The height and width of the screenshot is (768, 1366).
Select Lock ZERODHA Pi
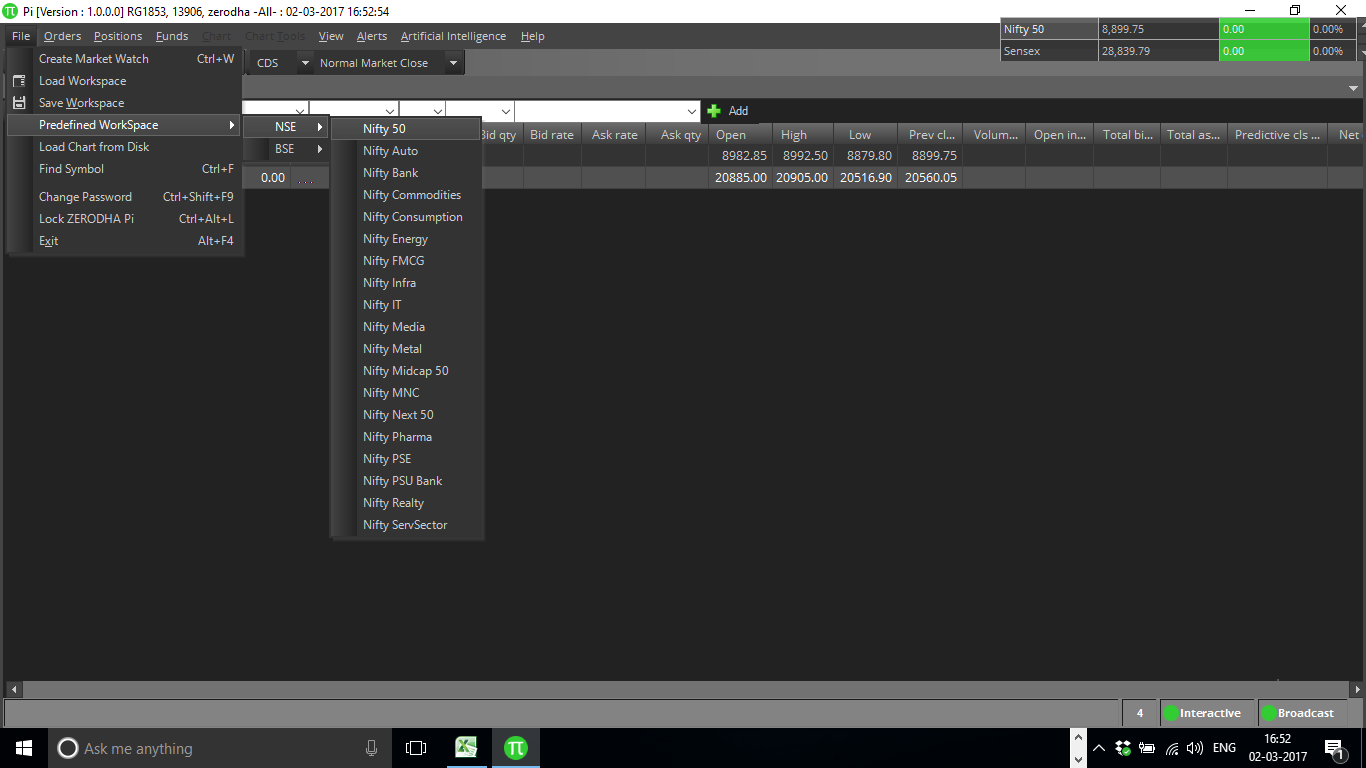(x=125, y=219)
